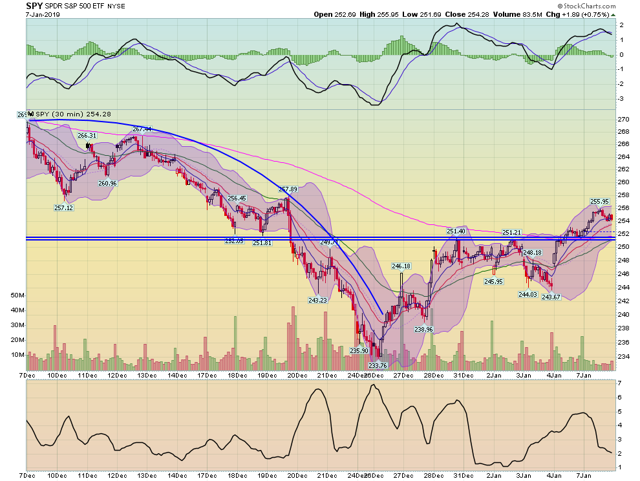
Task: Click the 235.90 price annotation
Action: pos(359,350)
